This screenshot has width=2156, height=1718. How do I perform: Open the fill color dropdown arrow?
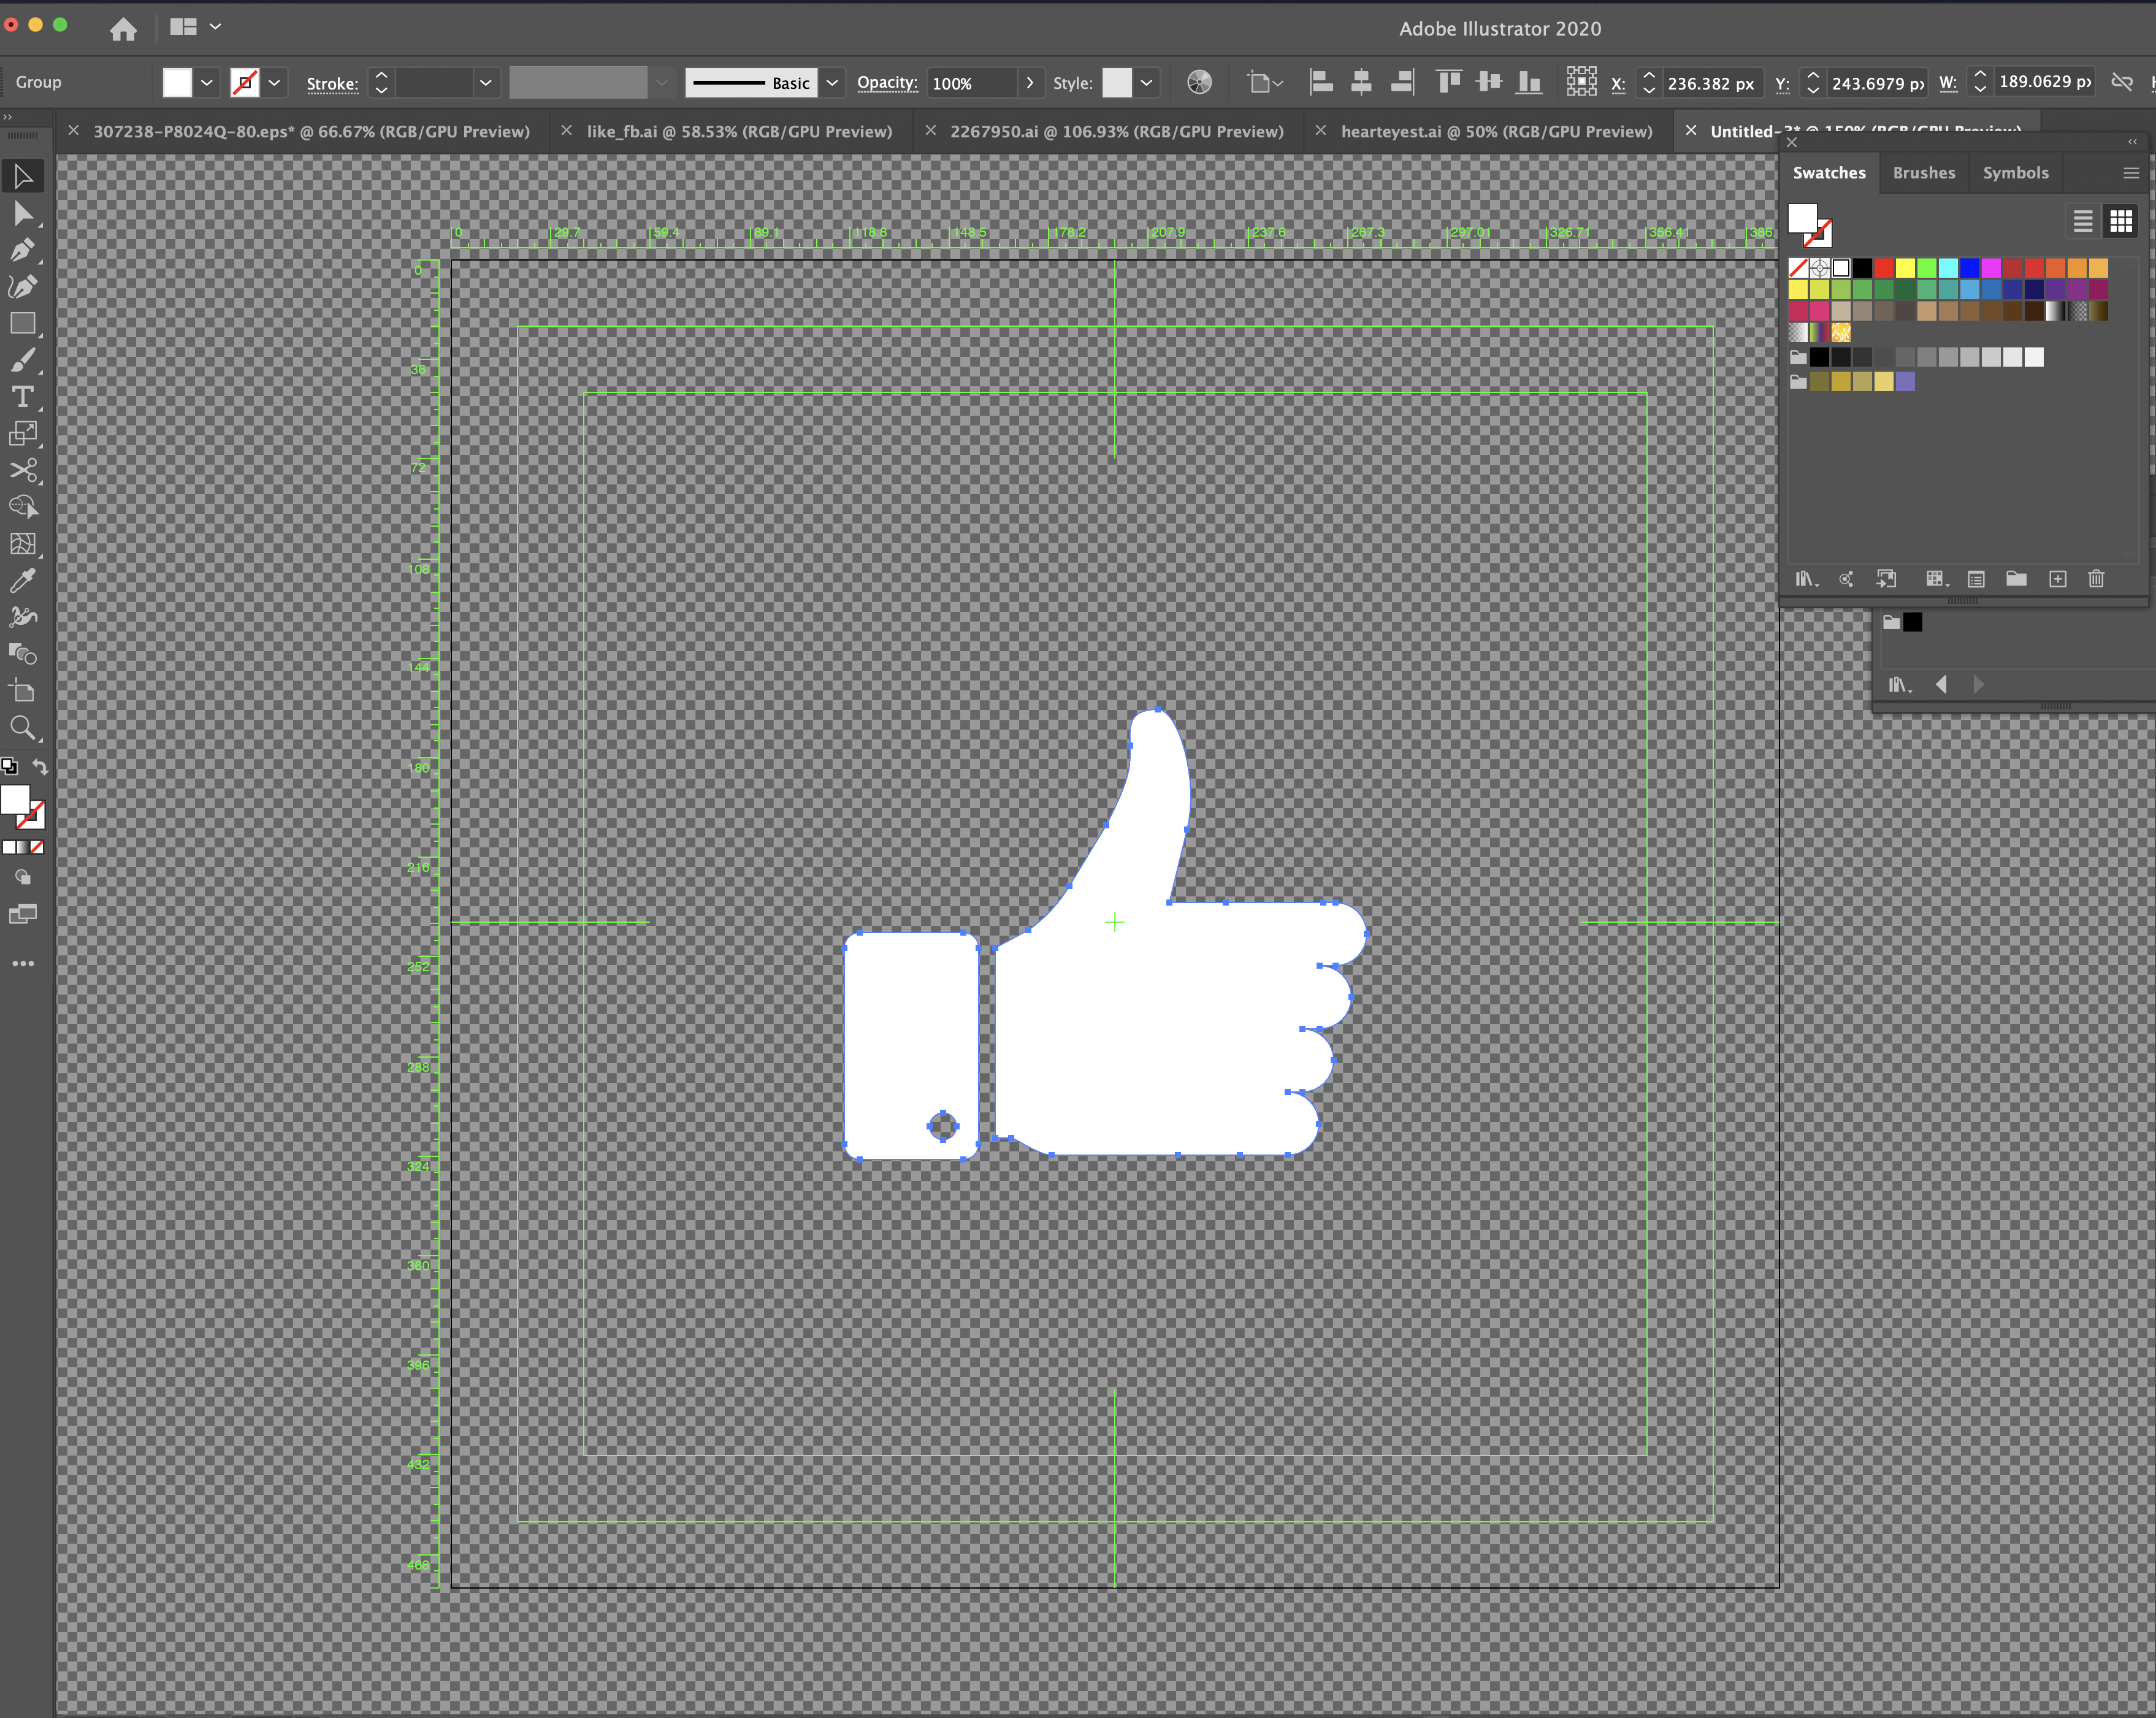pyautogui.click(x=207, y=83)
